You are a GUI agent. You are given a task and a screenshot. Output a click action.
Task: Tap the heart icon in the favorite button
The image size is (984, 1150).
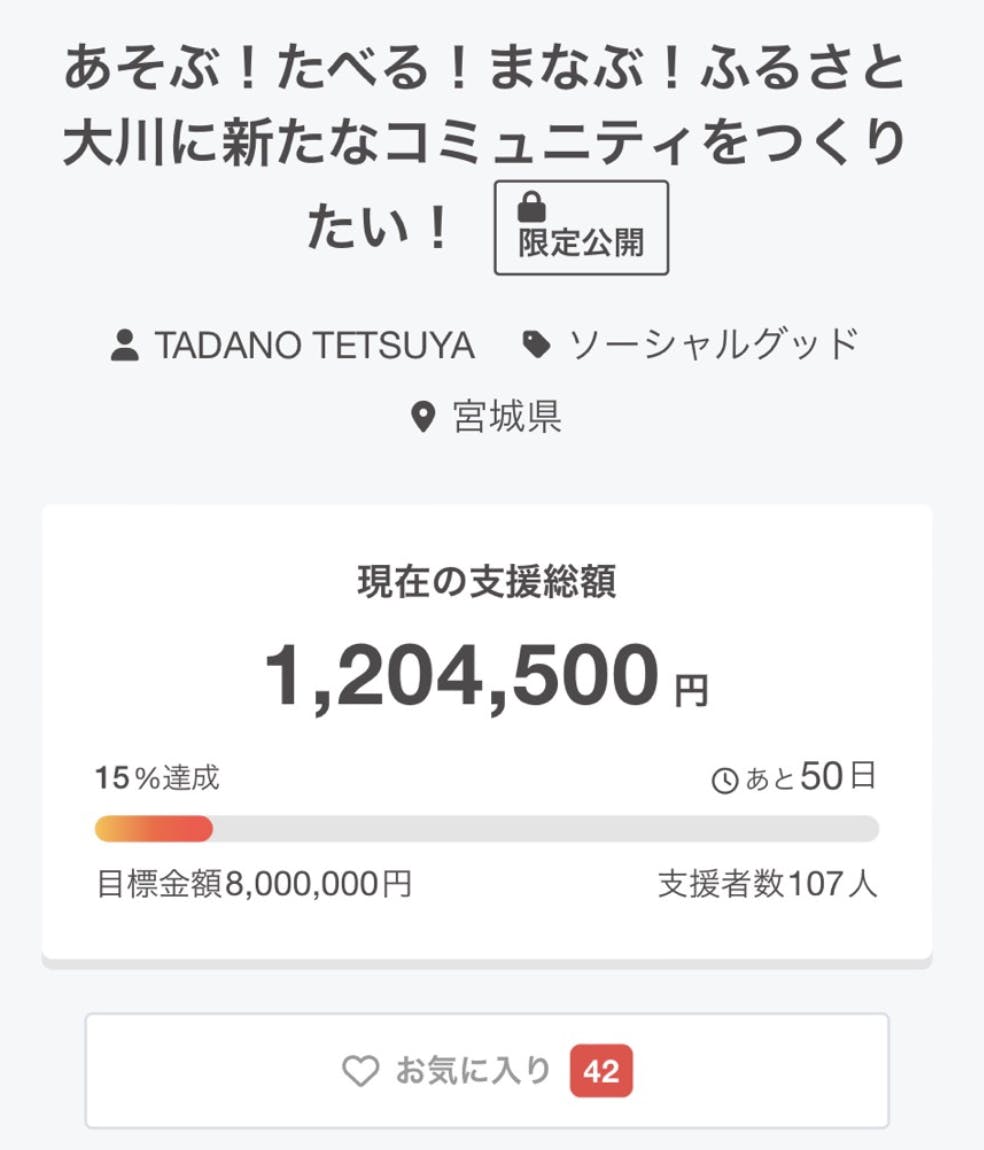(360, 1072)
